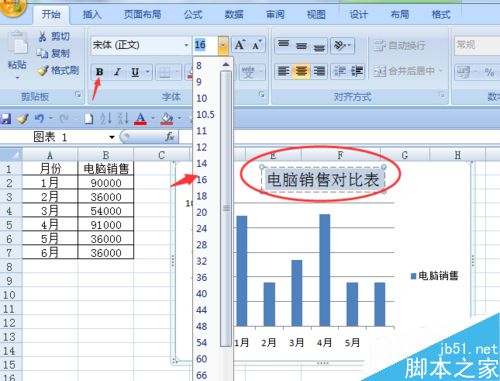Select the 电脑销售对比表 chart title
This screenshot has height=381, width=500.
[x=323, y=180]
